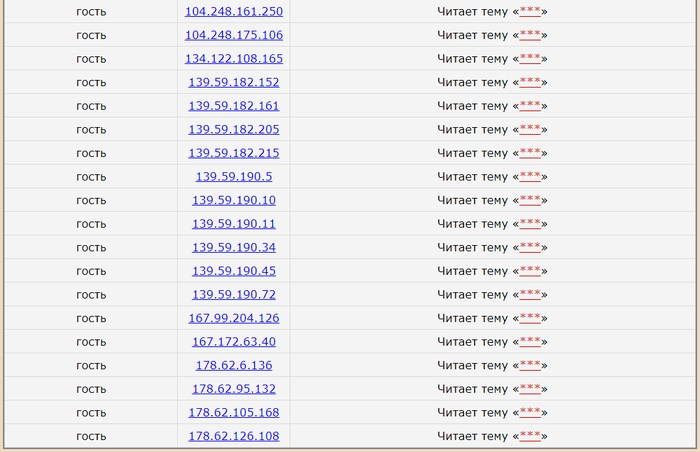Open IP address 167.99.204.126 link

tap(234, 318)
